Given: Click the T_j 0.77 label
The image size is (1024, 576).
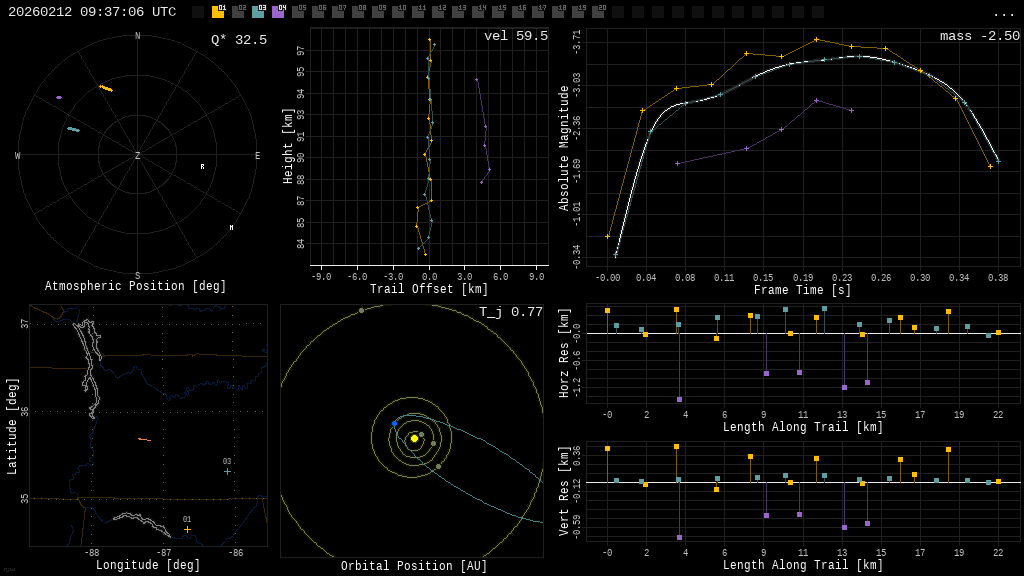Looking at the screenshot, I should click(x=510, y=312).
